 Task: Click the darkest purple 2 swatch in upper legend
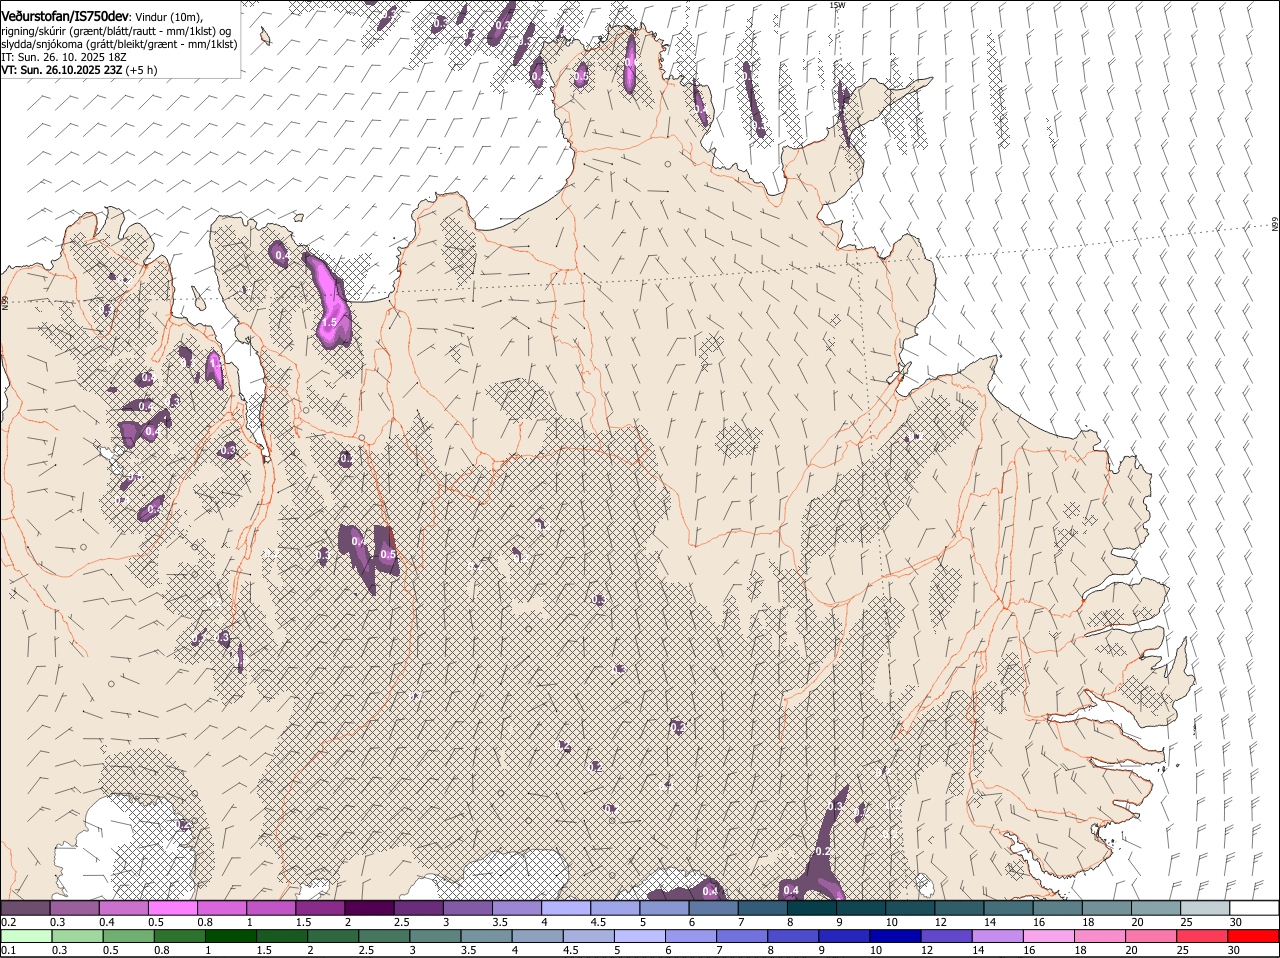tap(369, 908)
